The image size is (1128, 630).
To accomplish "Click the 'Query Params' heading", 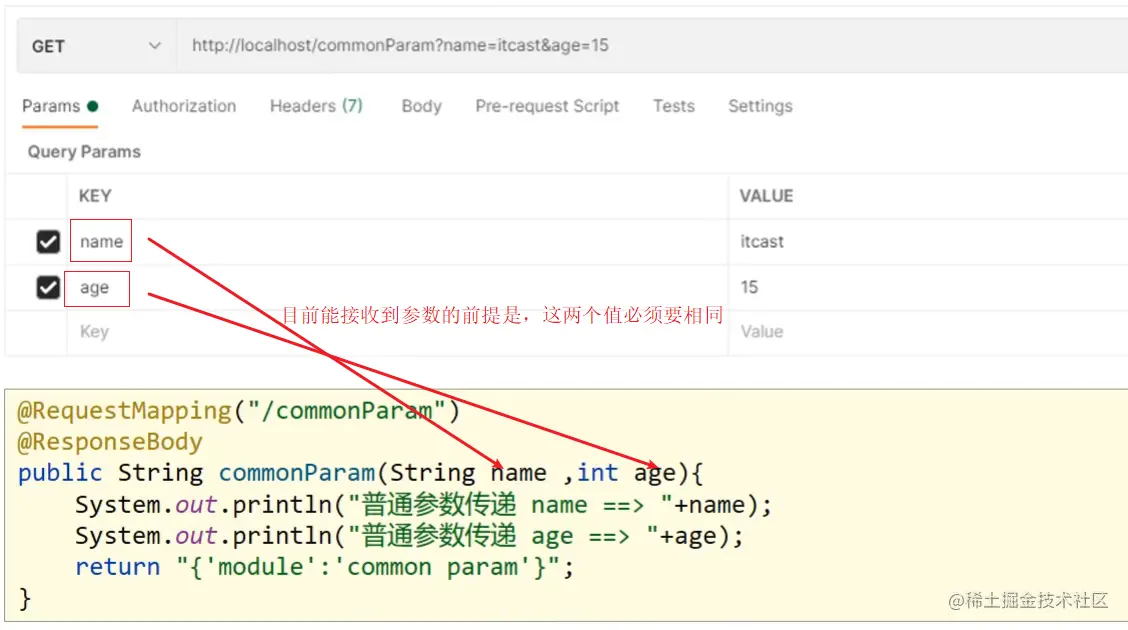I will coord(84,152).
